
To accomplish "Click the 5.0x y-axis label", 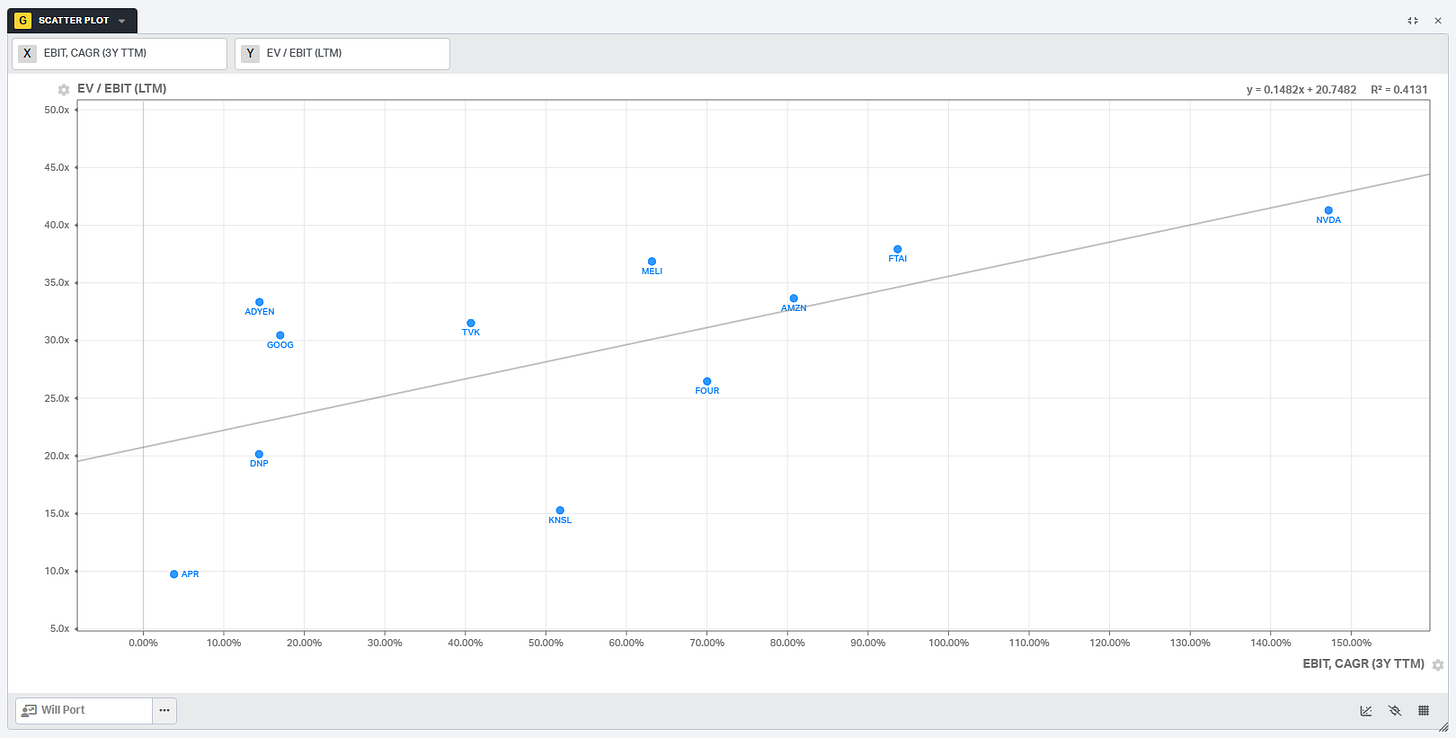I will (x=59, y=629).
